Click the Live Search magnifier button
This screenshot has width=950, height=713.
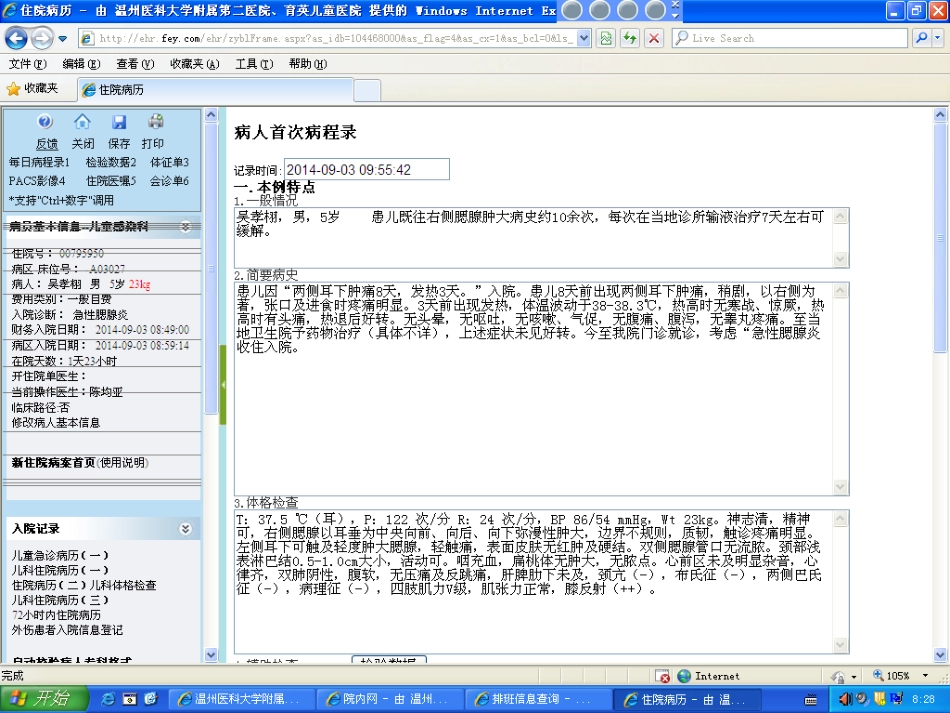(x=921, y=38)
